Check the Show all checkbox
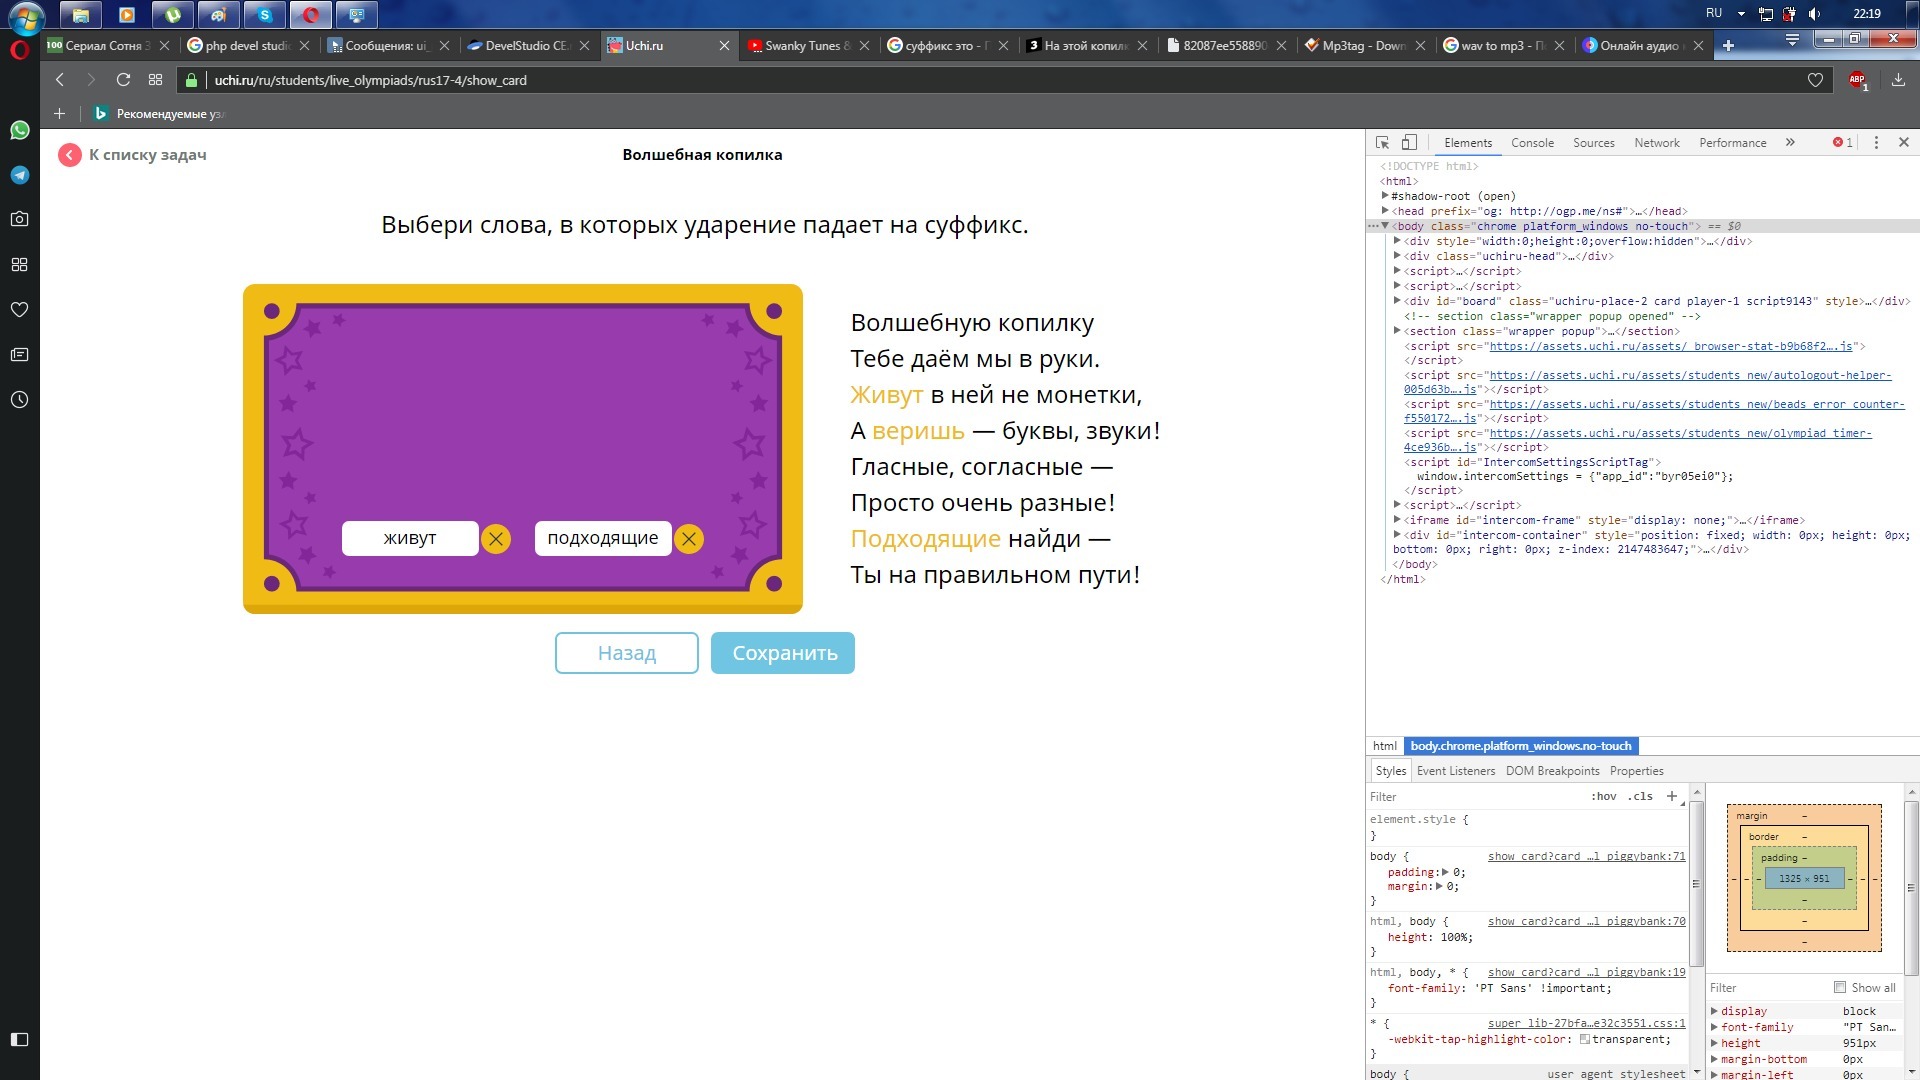1920x1080 pixels. (1839, 987)
